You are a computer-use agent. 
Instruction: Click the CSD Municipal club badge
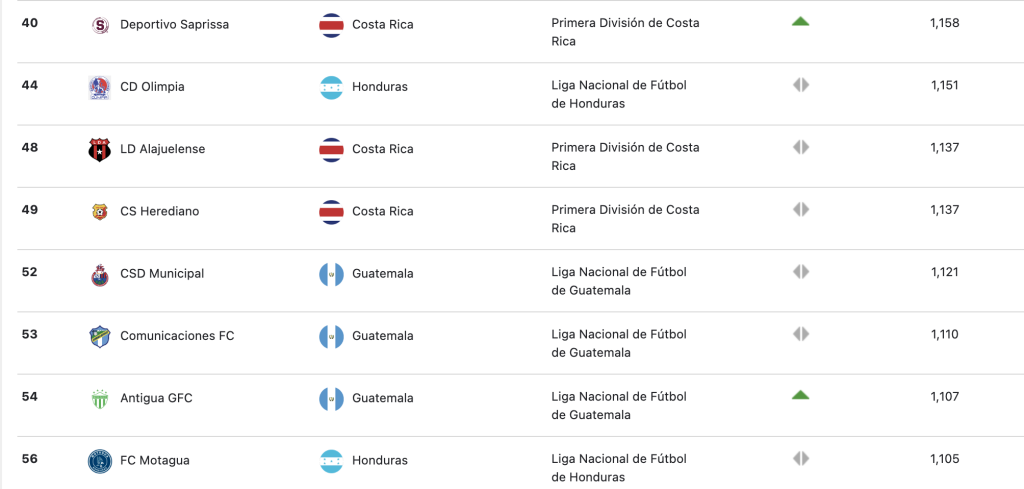(99, 275)
